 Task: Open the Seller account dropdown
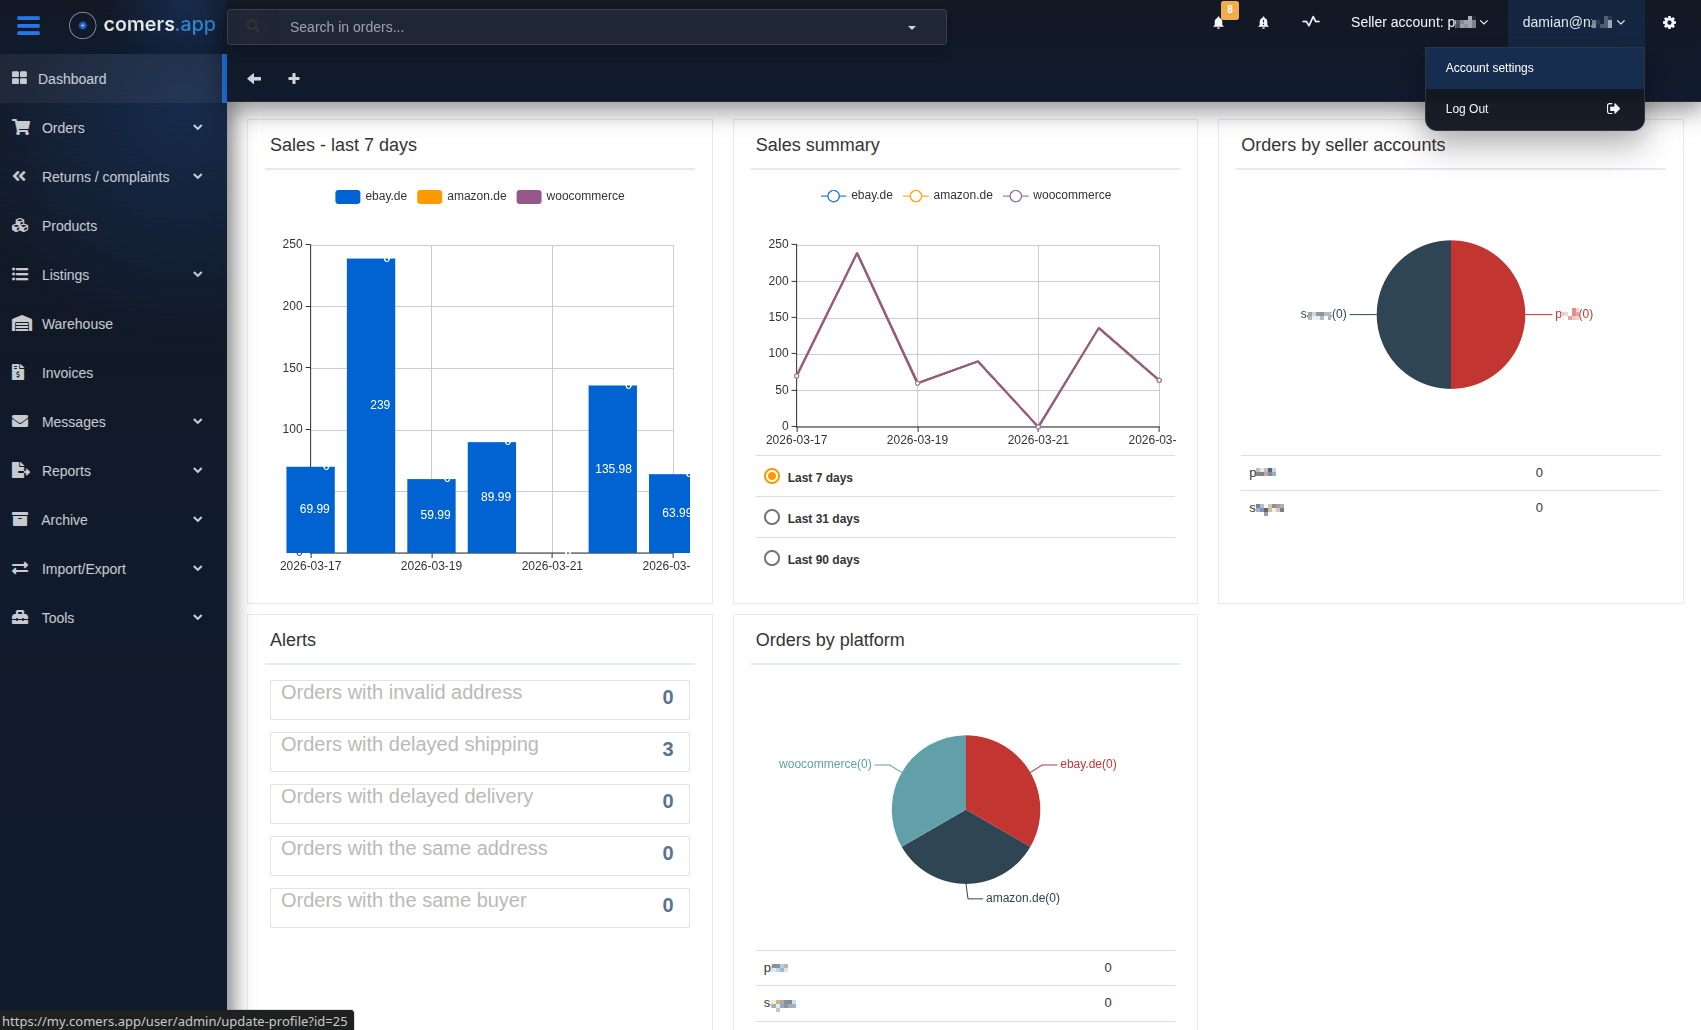pos(1419,22)
